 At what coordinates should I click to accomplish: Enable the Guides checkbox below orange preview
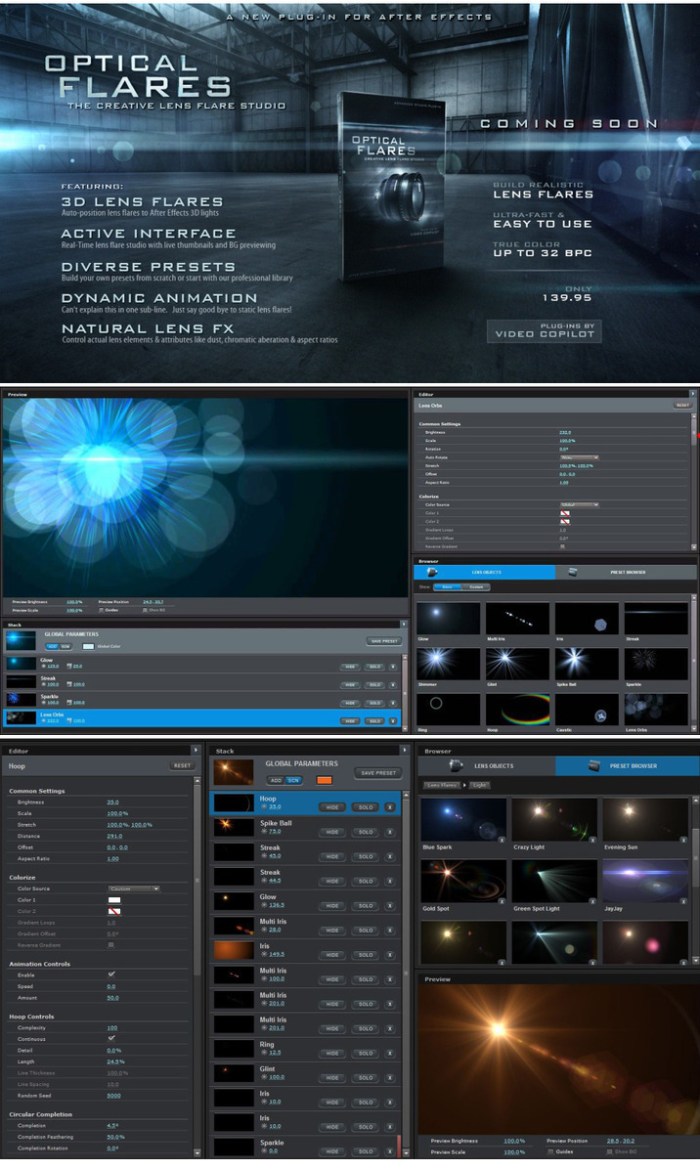[x=552, y=1153]
